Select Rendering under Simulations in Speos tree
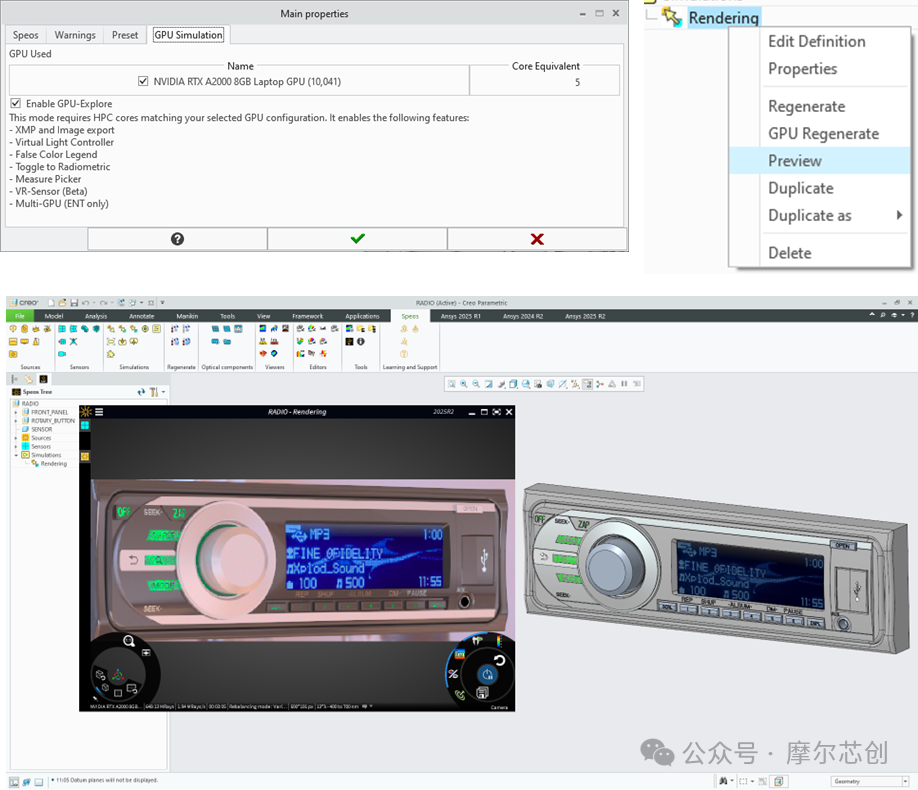 tap(53, 464)
